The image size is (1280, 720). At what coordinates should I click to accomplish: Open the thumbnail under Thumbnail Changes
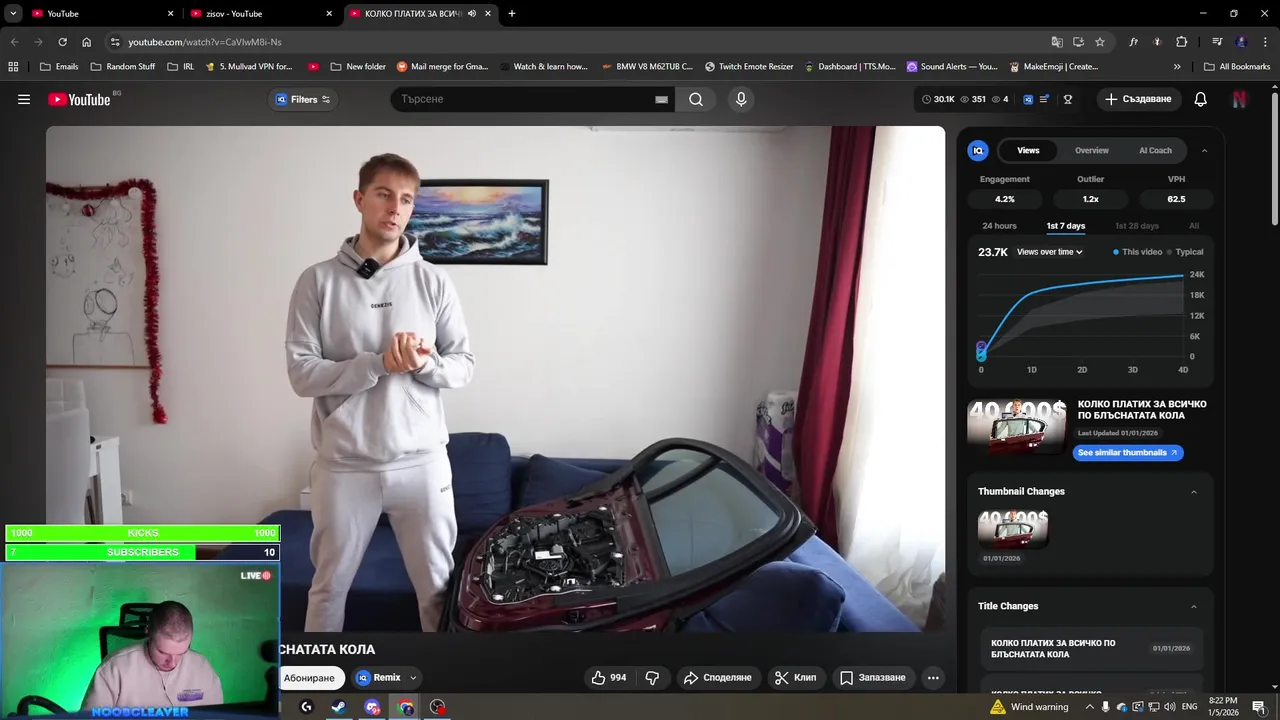click(x=1013, y=528)
